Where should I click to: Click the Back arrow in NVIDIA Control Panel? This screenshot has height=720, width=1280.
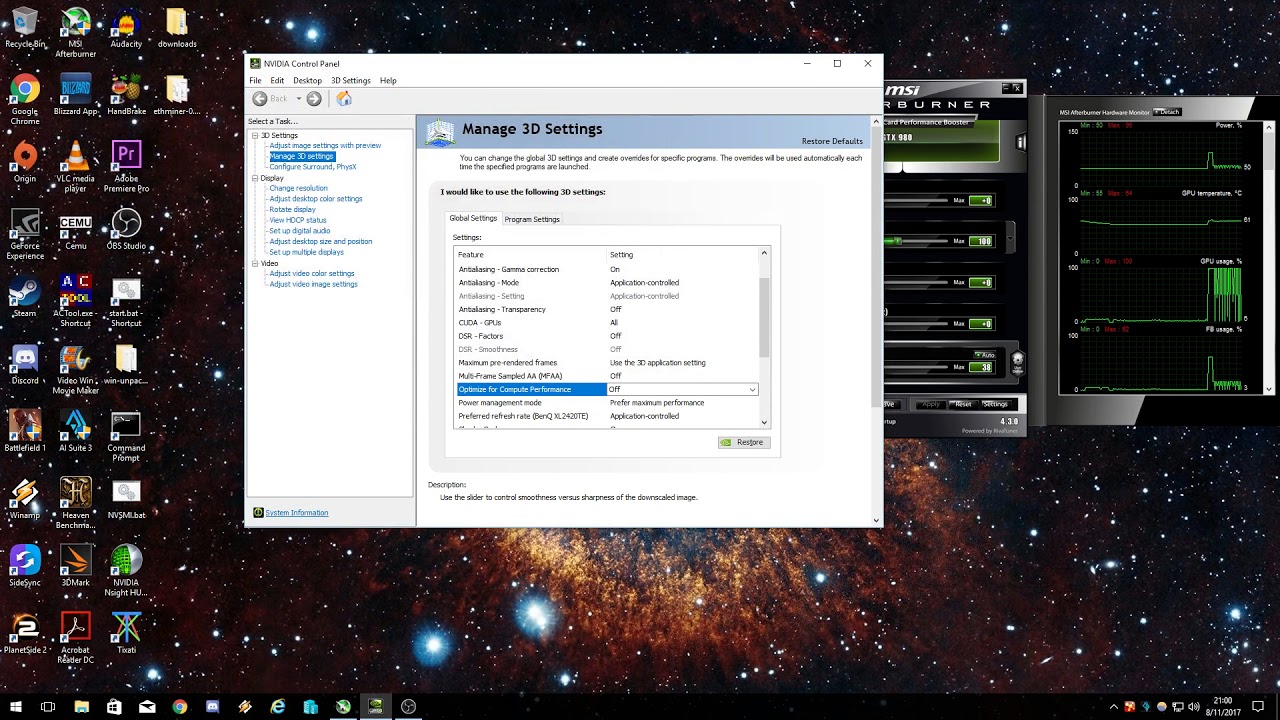[x=260, y=98]
